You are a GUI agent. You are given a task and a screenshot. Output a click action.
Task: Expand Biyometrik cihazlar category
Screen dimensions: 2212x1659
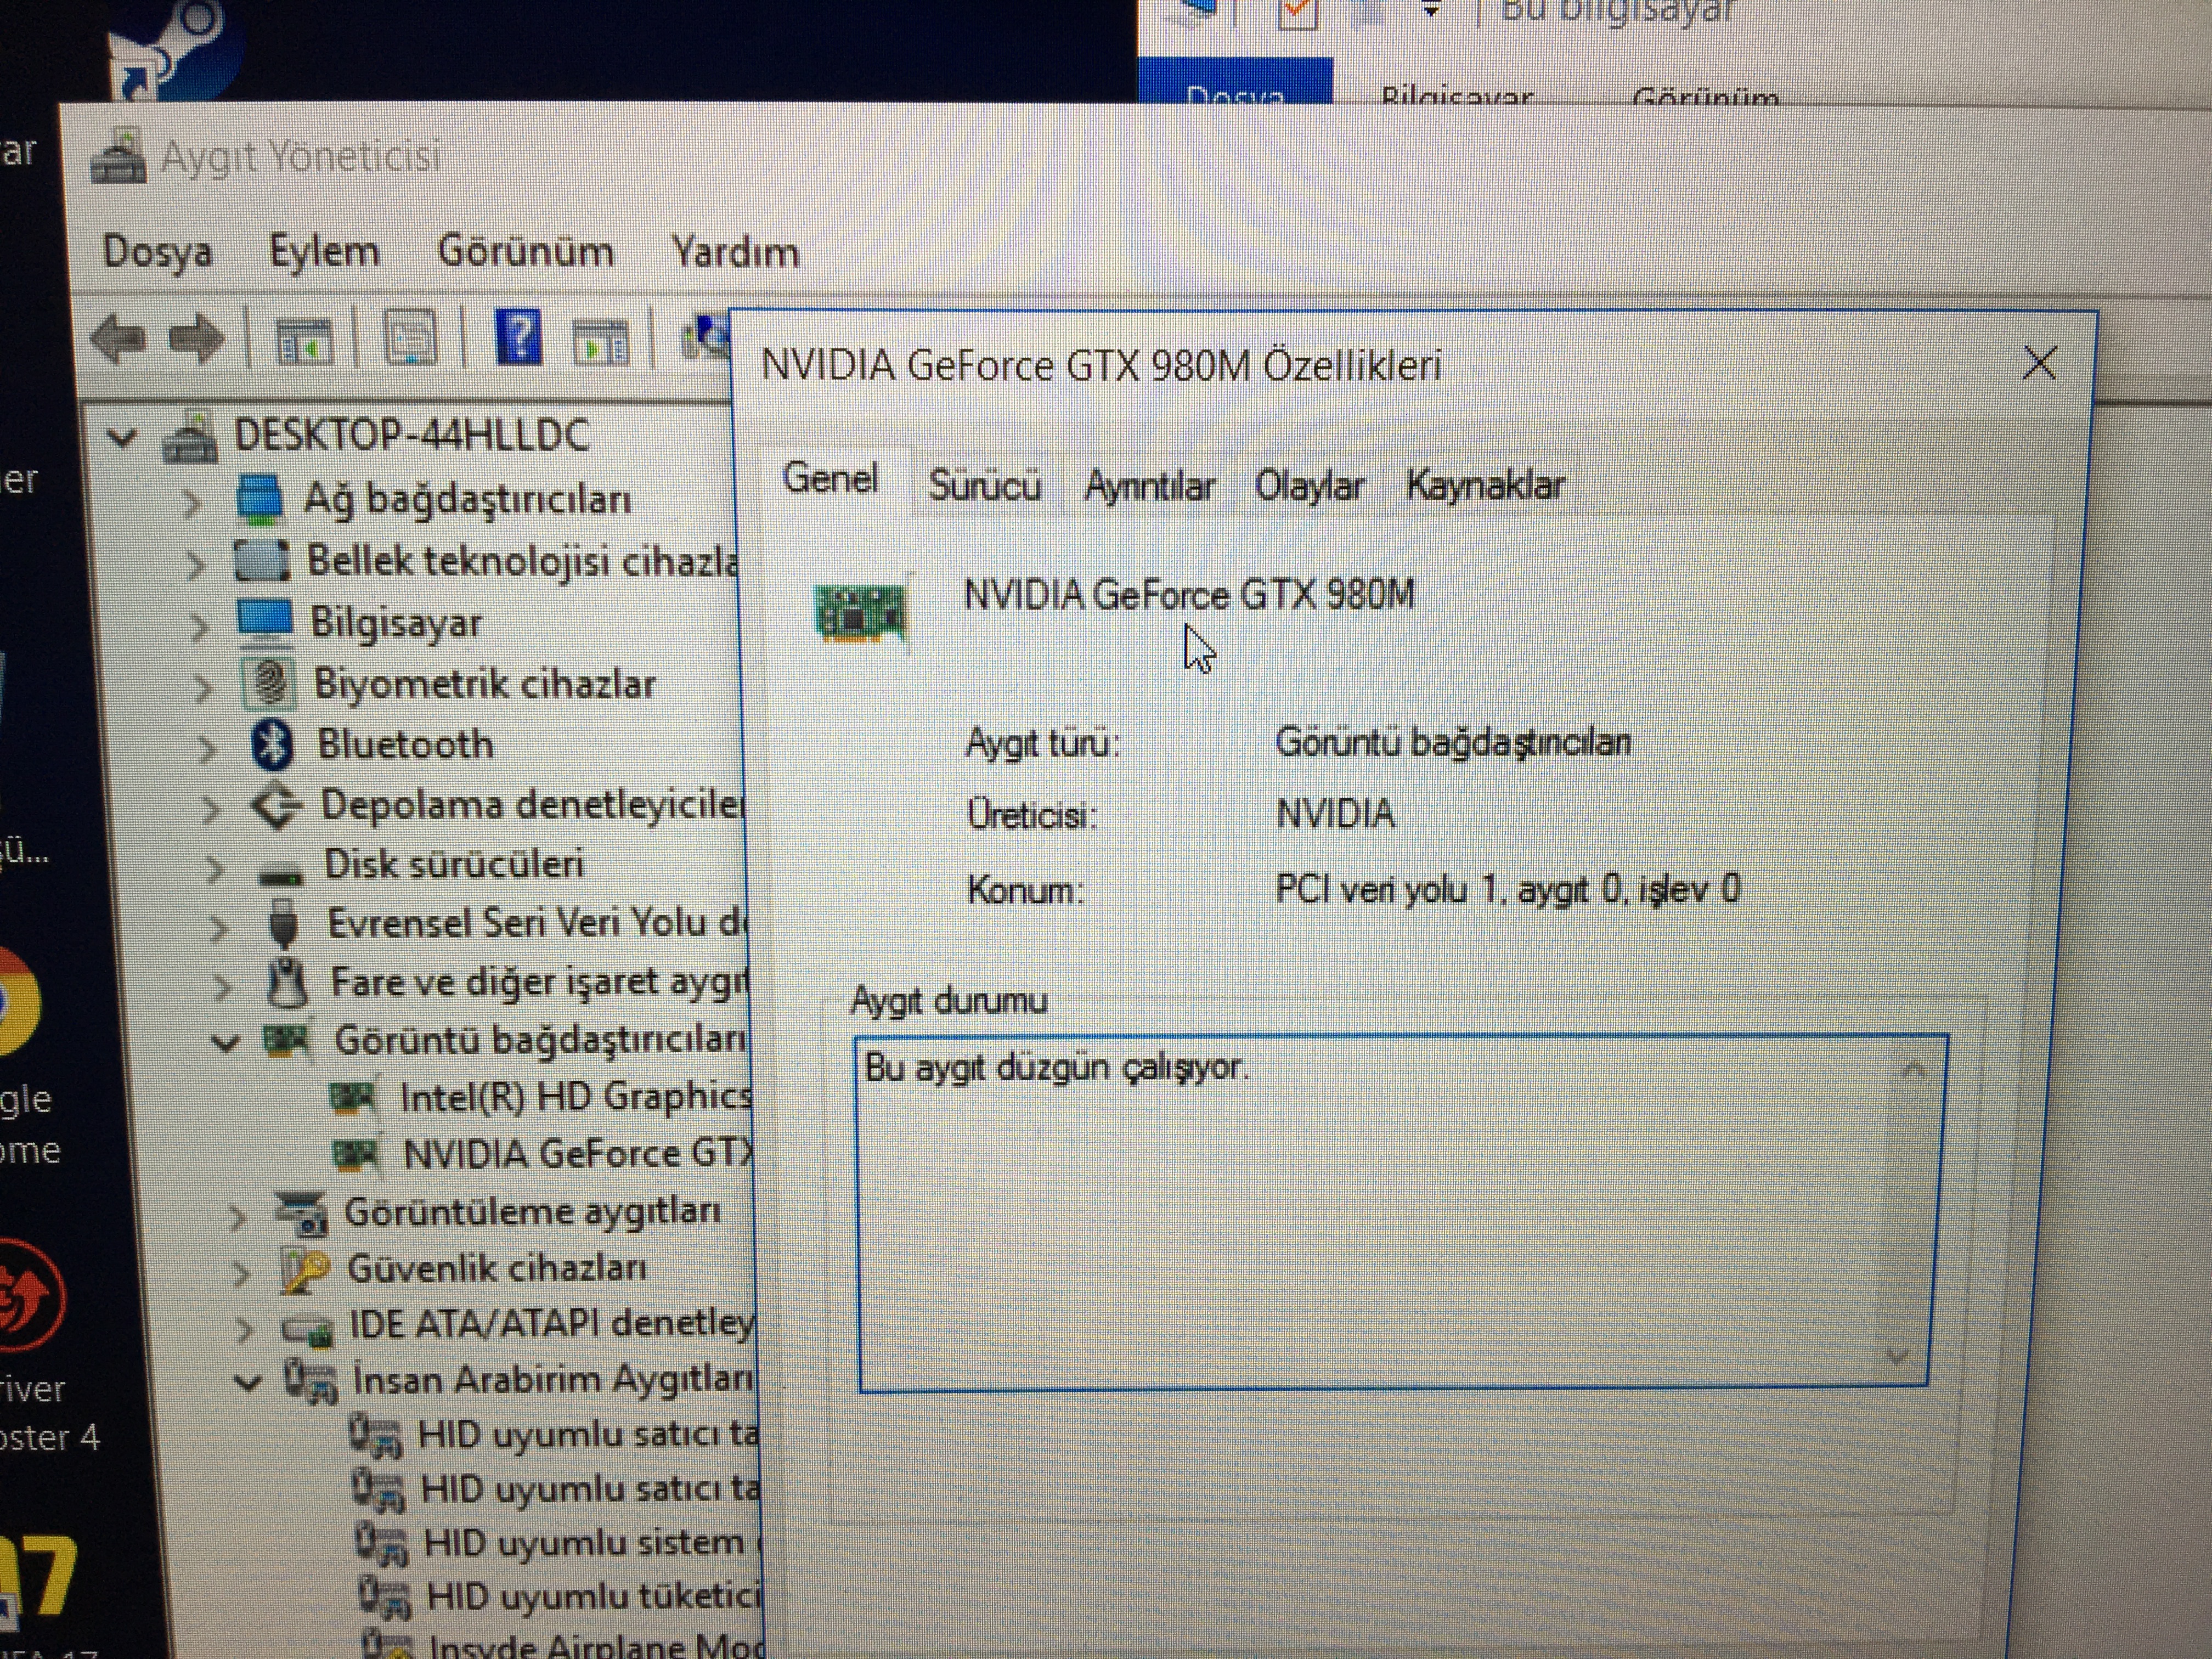tap(203, 688)
